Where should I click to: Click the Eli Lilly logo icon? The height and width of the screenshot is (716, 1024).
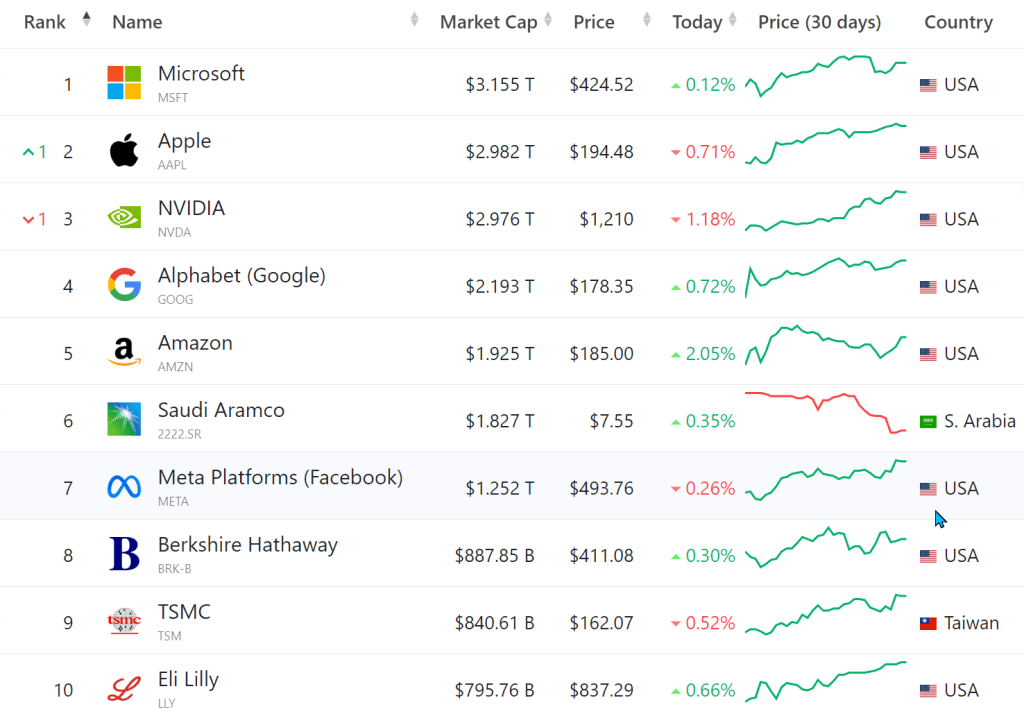click(x=124, y=690)
